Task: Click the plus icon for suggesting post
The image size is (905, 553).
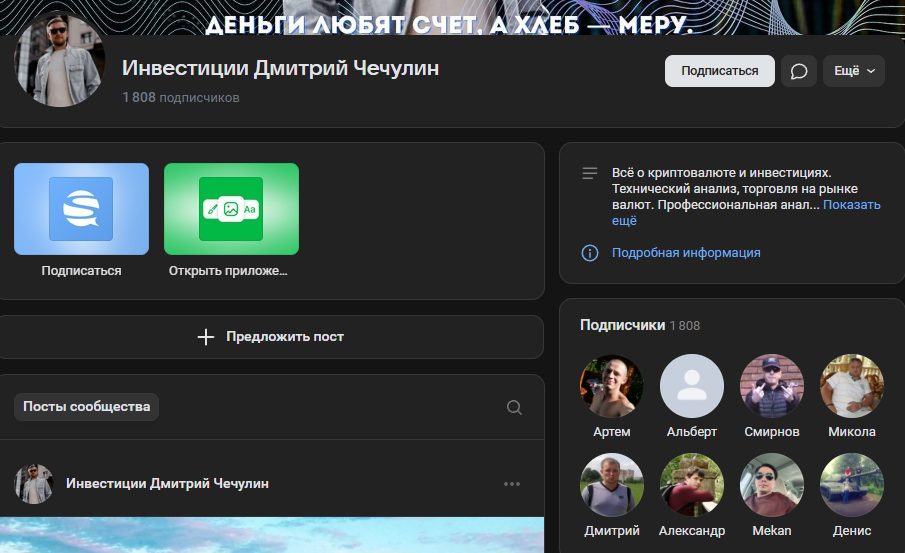Action: click(206, 337)
